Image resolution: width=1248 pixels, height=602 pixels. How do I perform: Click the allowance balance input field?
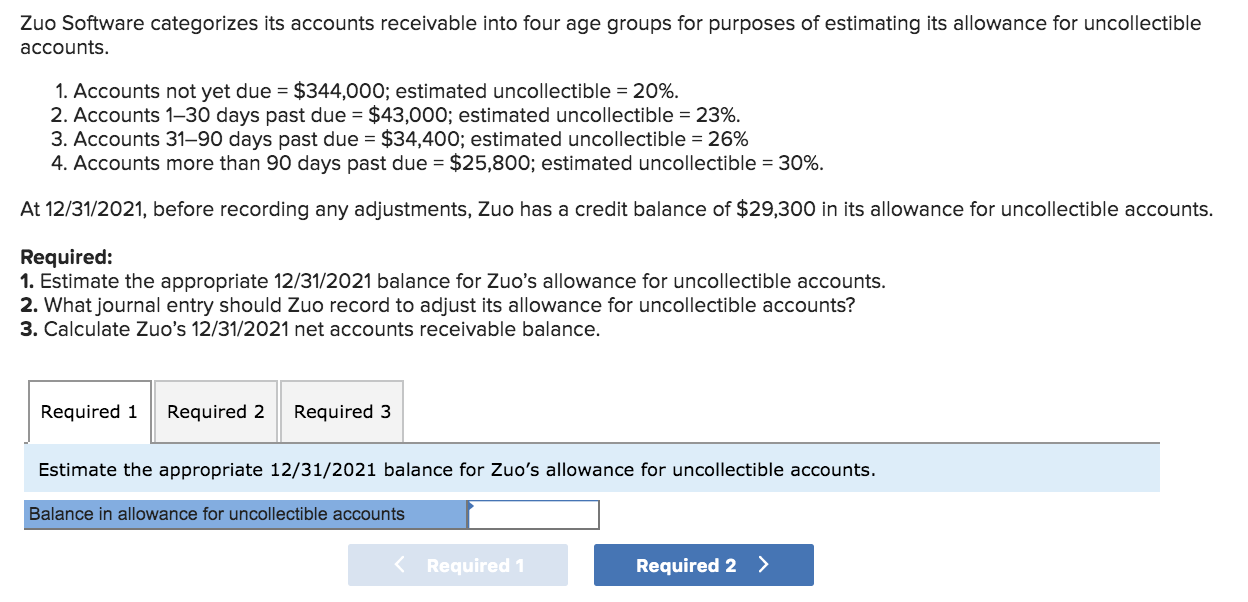(535, 514)
